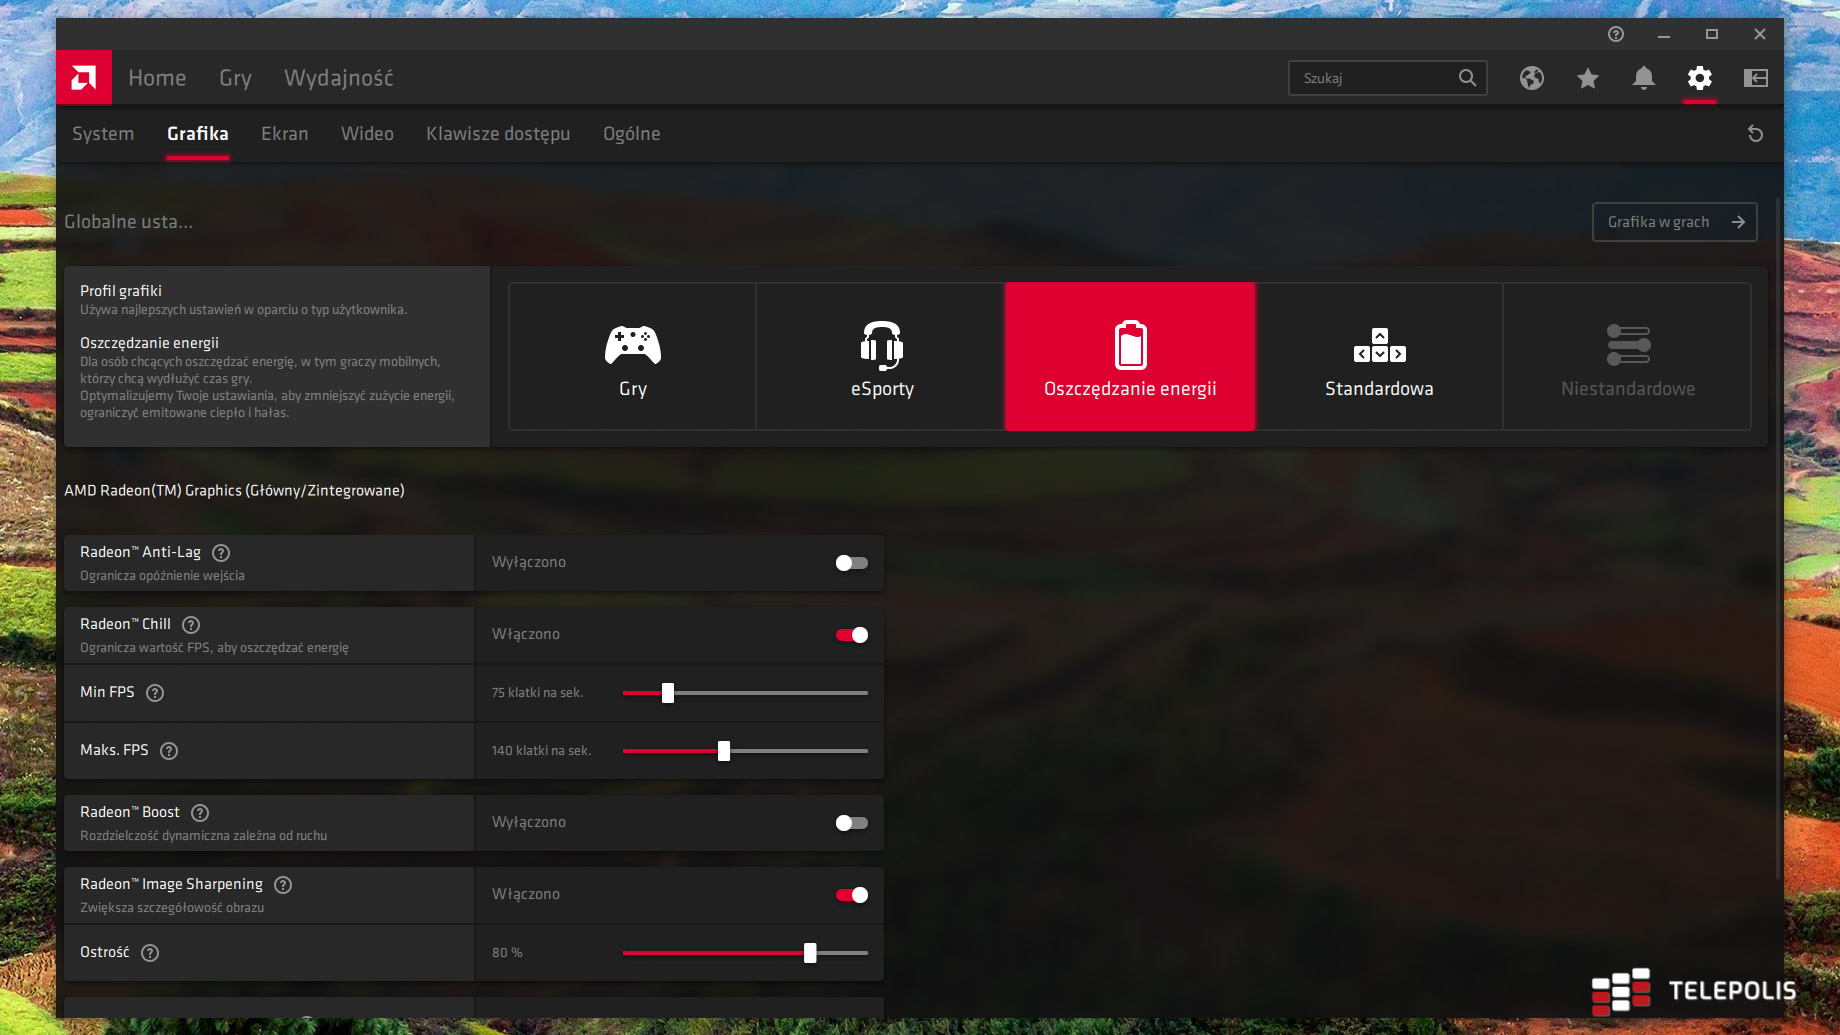Open notifications bell icon
The image size is (1840, 1035).
tap(1643, 78)
